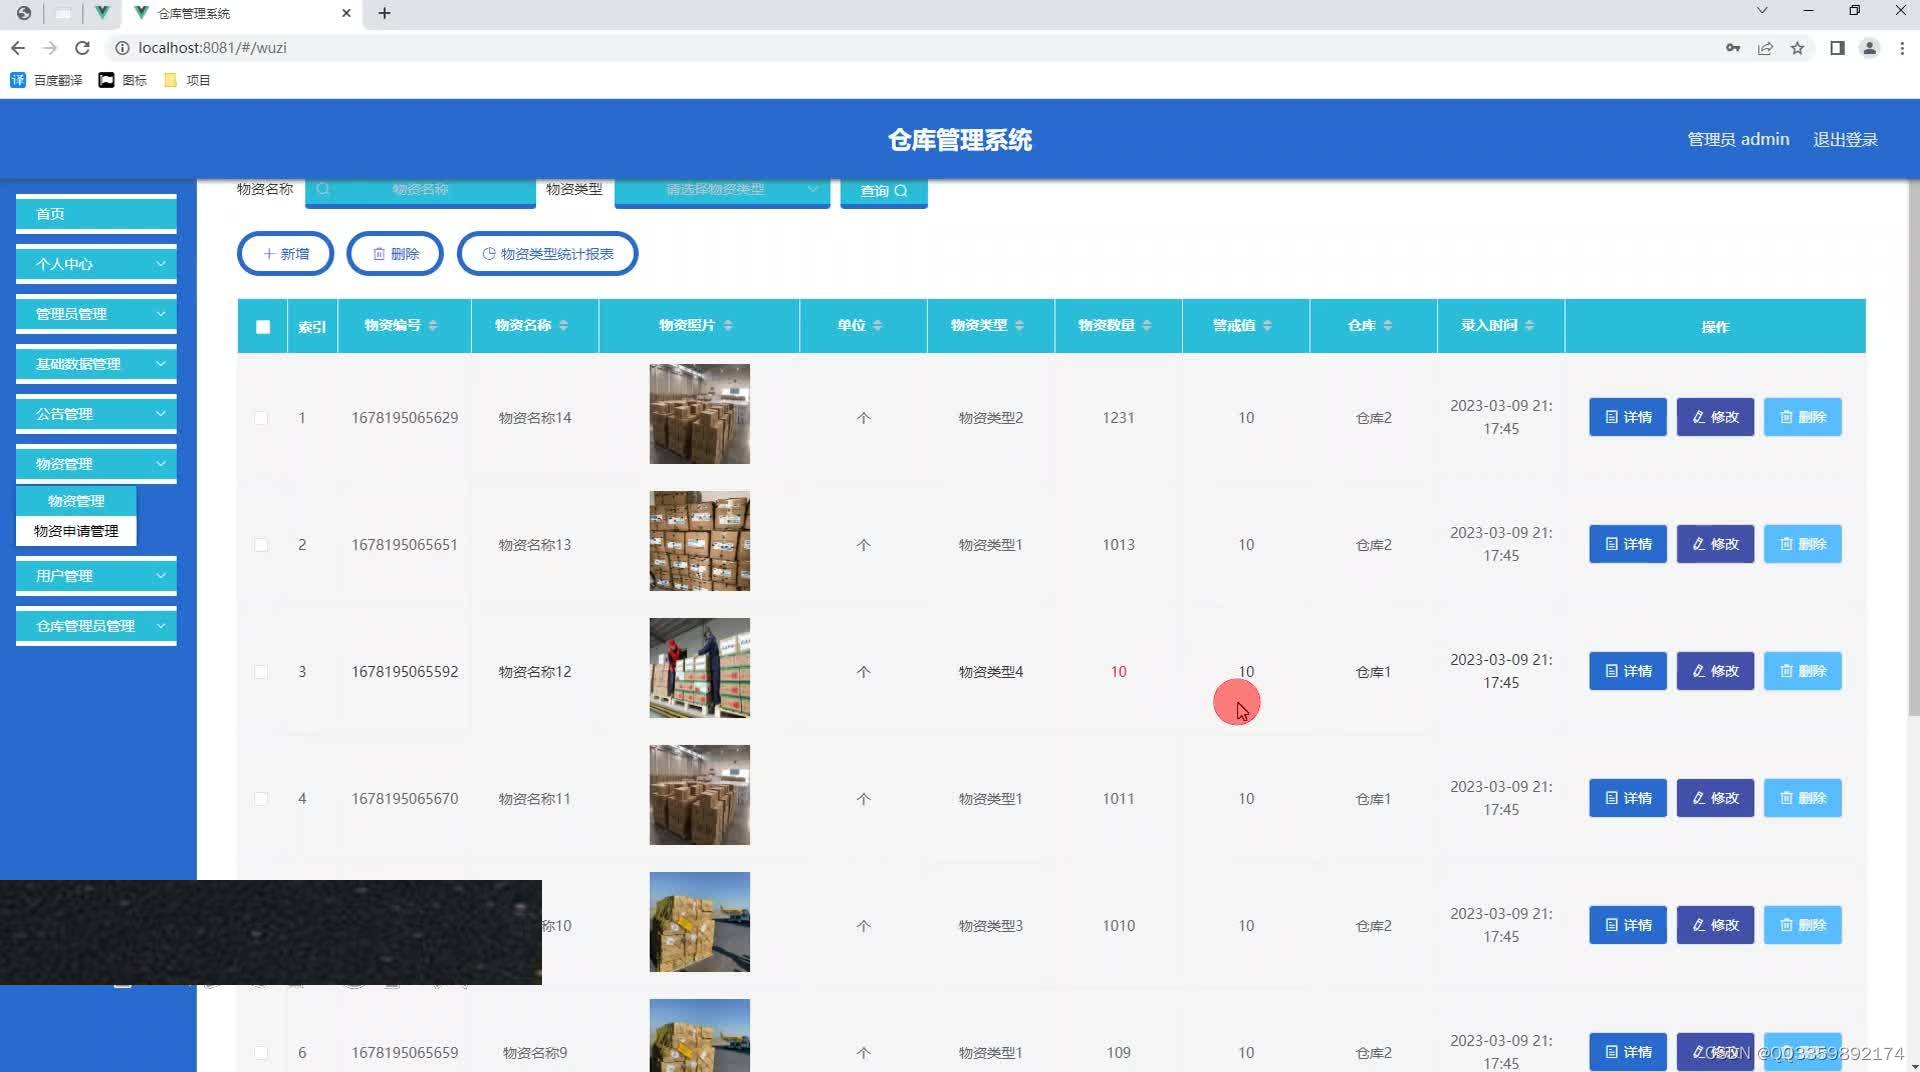Open 详情 for 物资名称14
Screen dimensions: 1920x1072
click(1627, 417)
